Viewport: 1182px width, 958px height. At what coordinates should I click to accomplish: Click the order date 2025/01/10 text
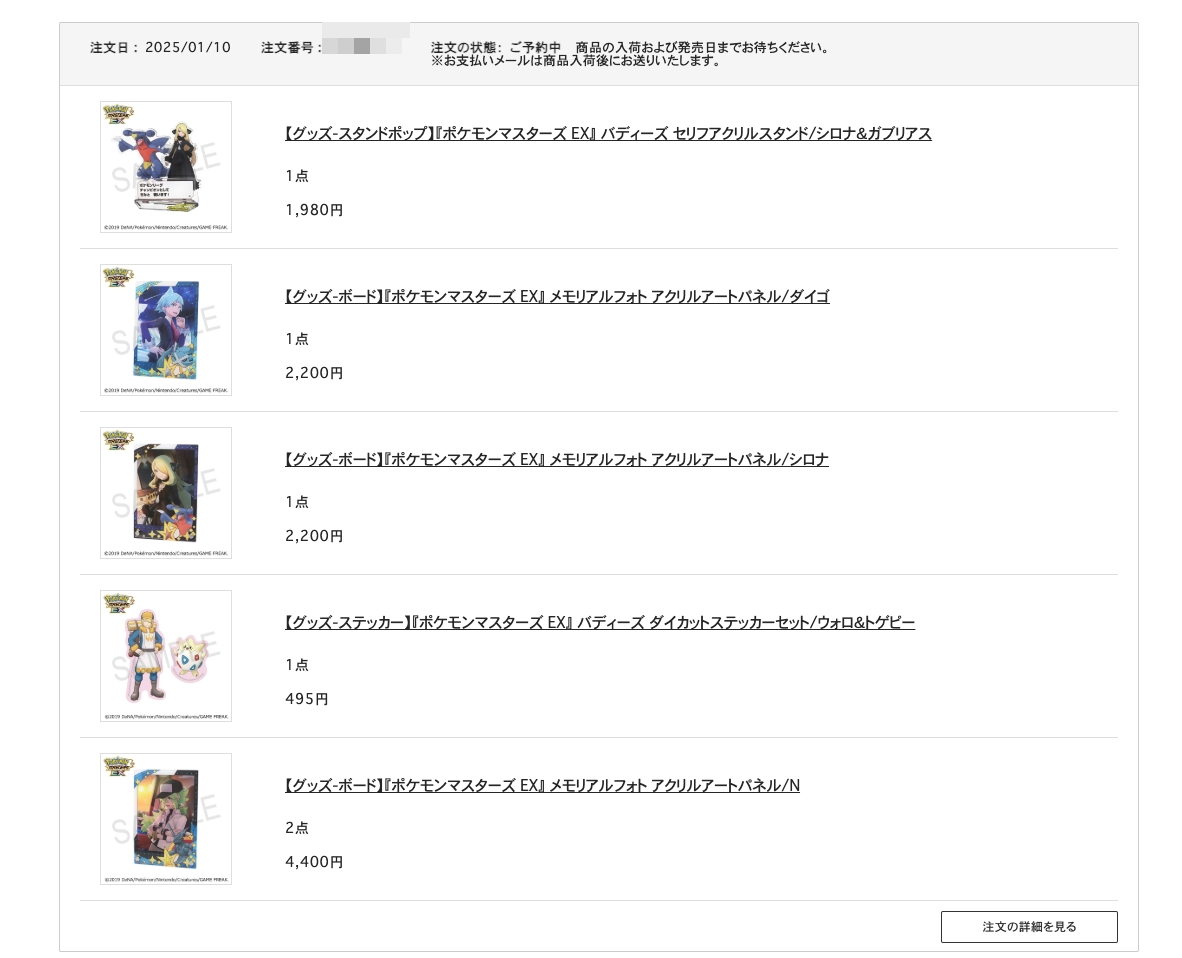[188, 47]
